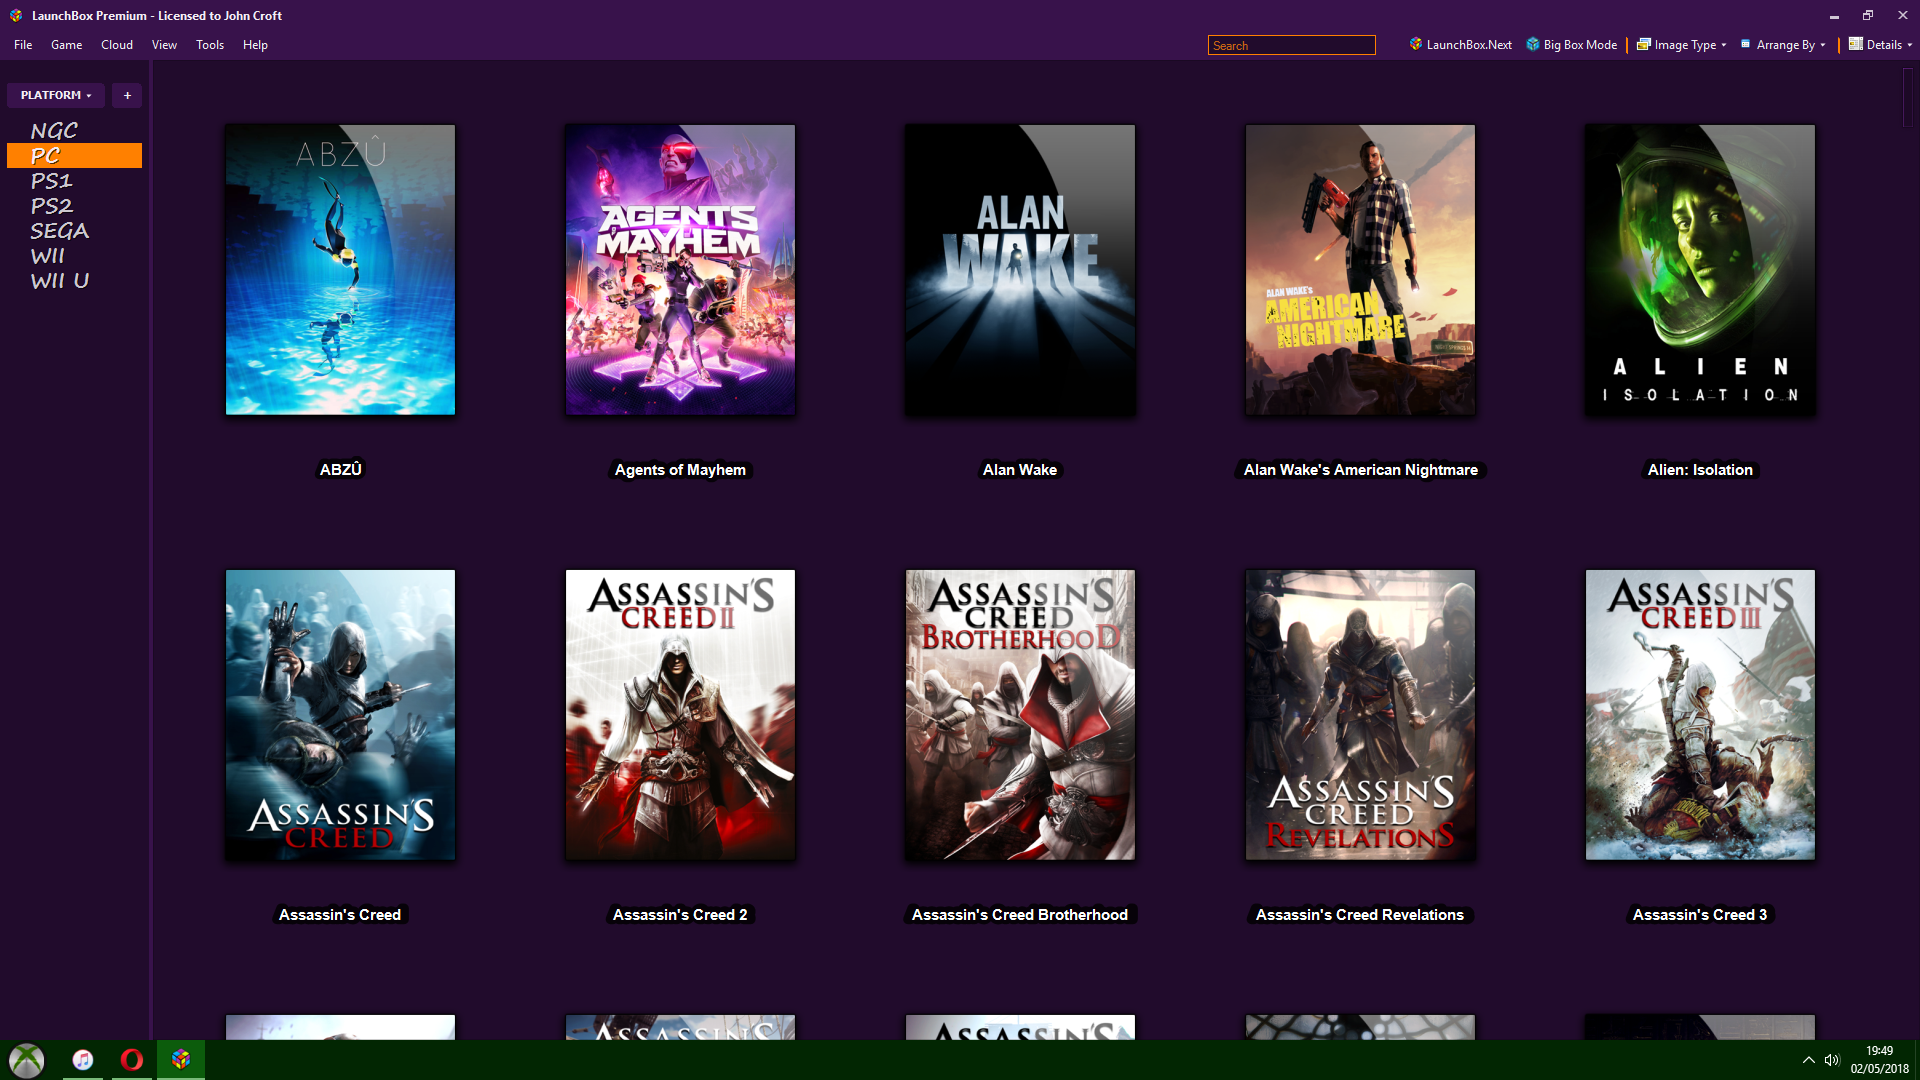
Task: Click Alan Wake's American Nightmare title
Action: click(1360, 470)
